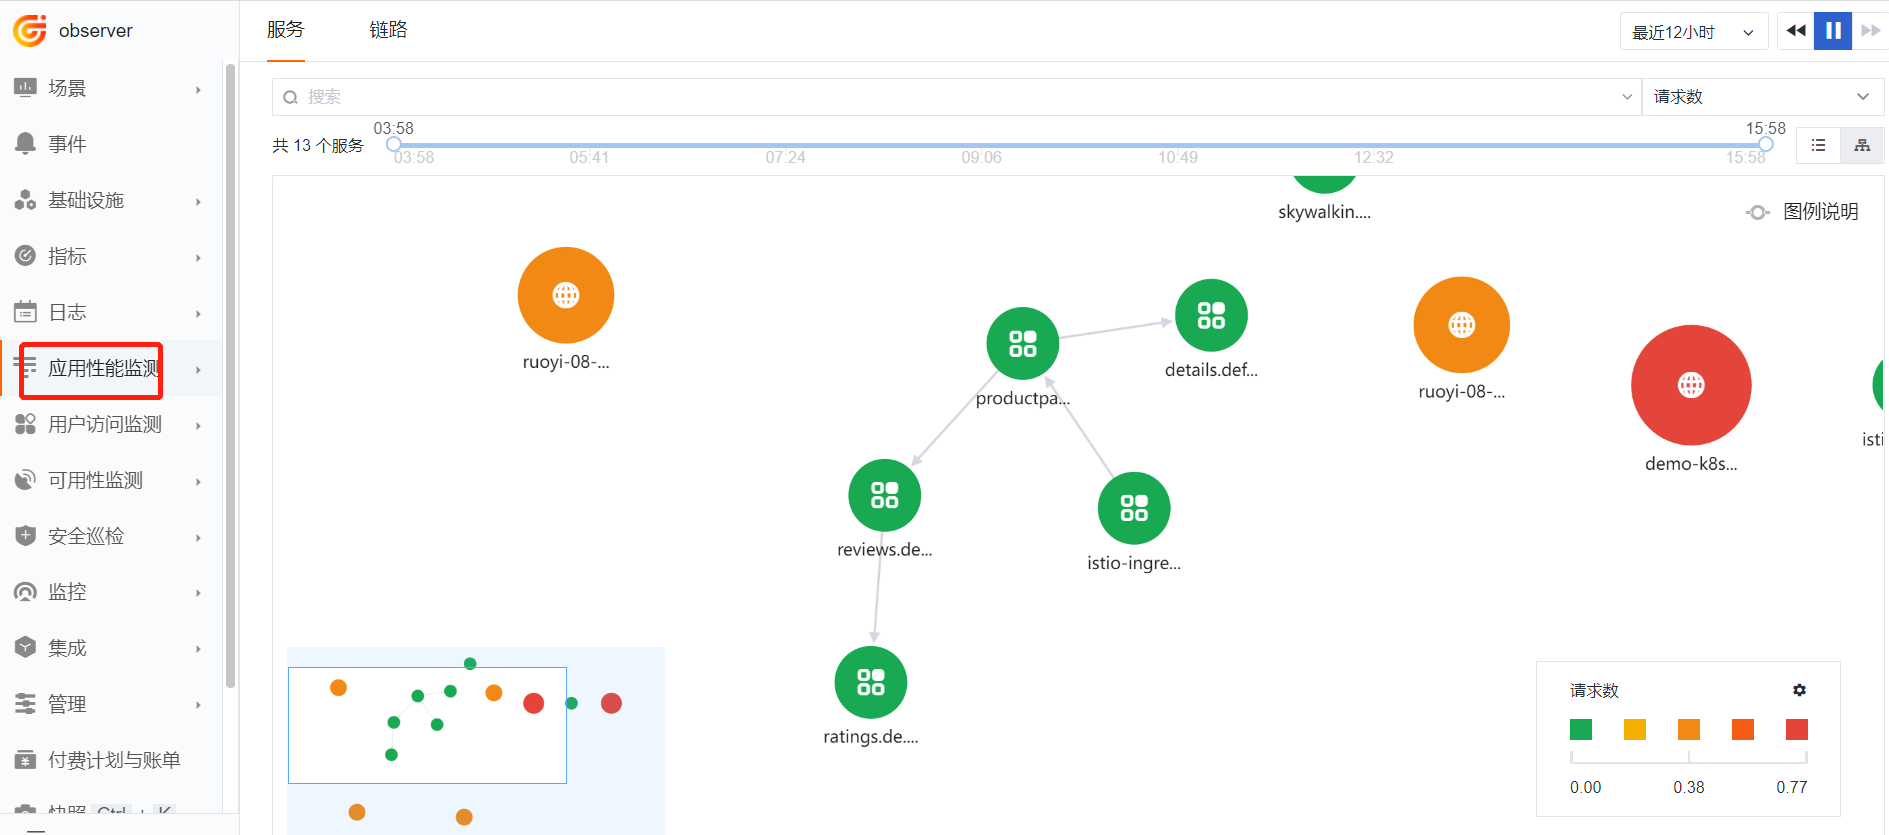Expand the 场景 submenu arrow
Image resolution: width=1889 pixels, height=835 pixels.
(x=198, y=90)
